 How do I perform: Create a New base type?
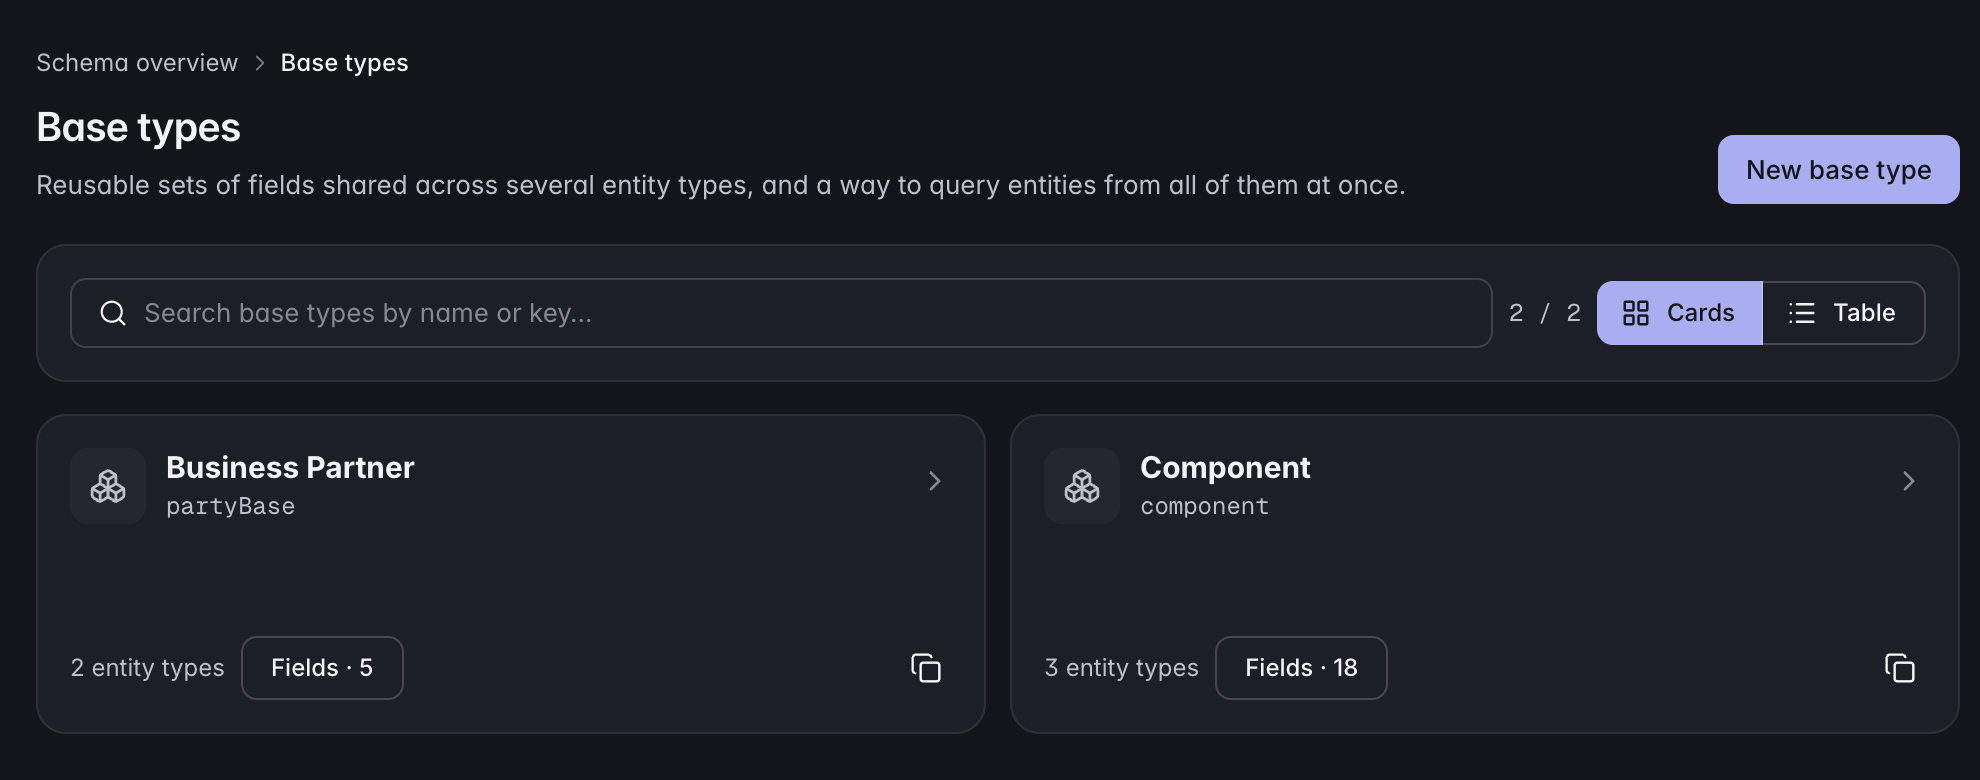pyautogui.click(x=1838, y=170)
